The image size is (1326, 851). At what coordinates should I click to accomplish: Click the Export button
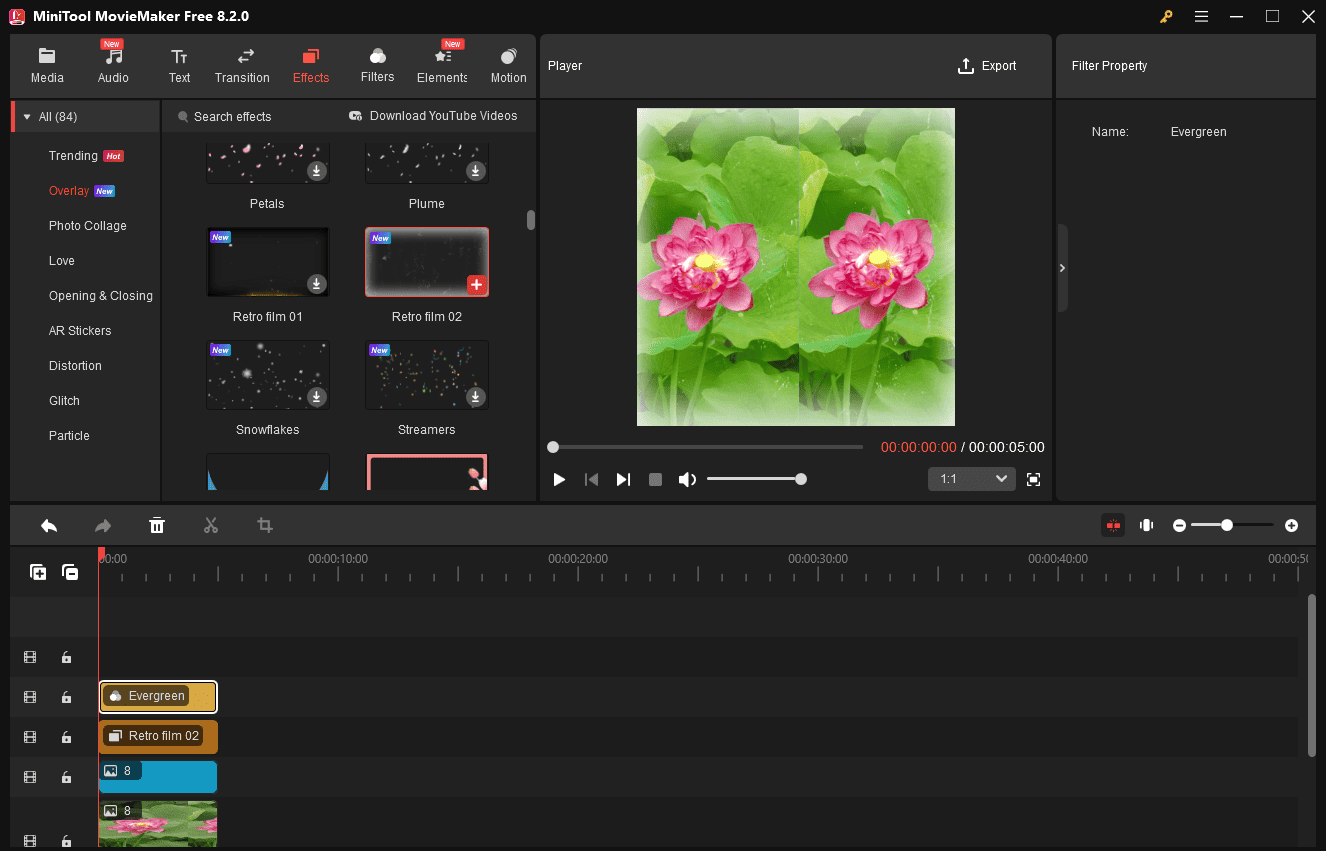(x=987, y=66)
